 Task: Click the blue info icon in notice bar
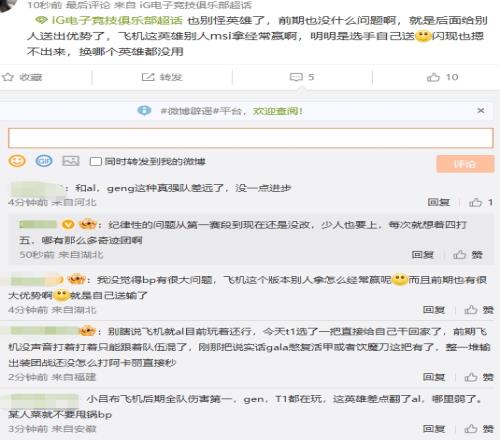point(144,110)
